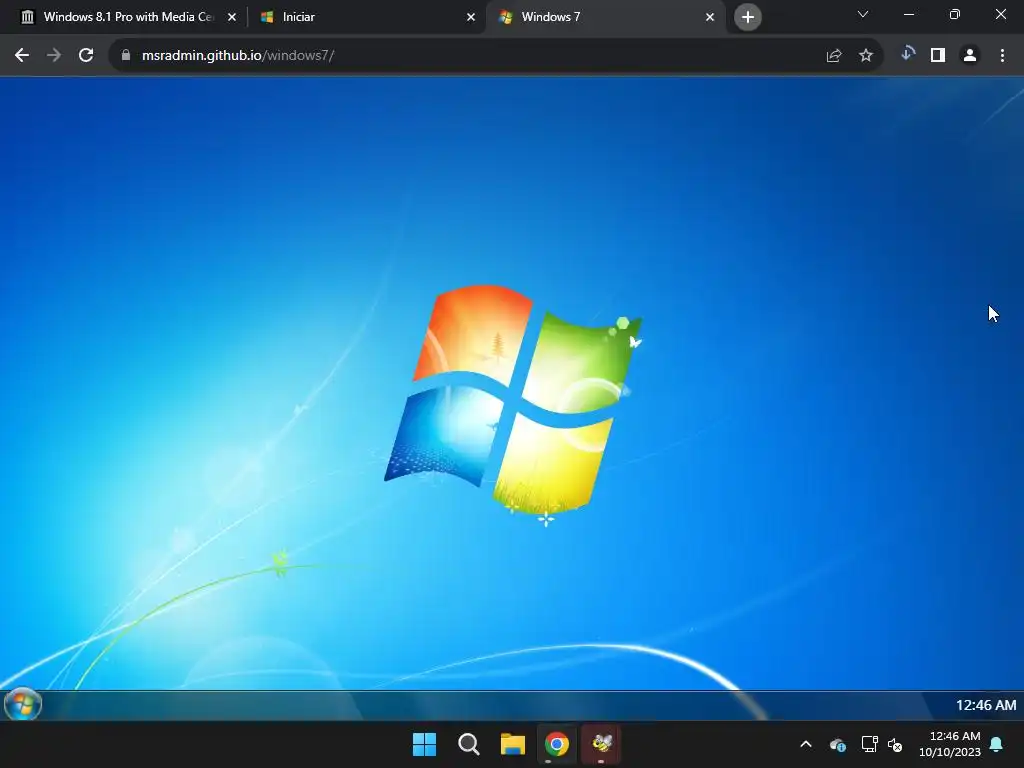
Task: Open the tab search dropdown chevron
Action: 863,14
